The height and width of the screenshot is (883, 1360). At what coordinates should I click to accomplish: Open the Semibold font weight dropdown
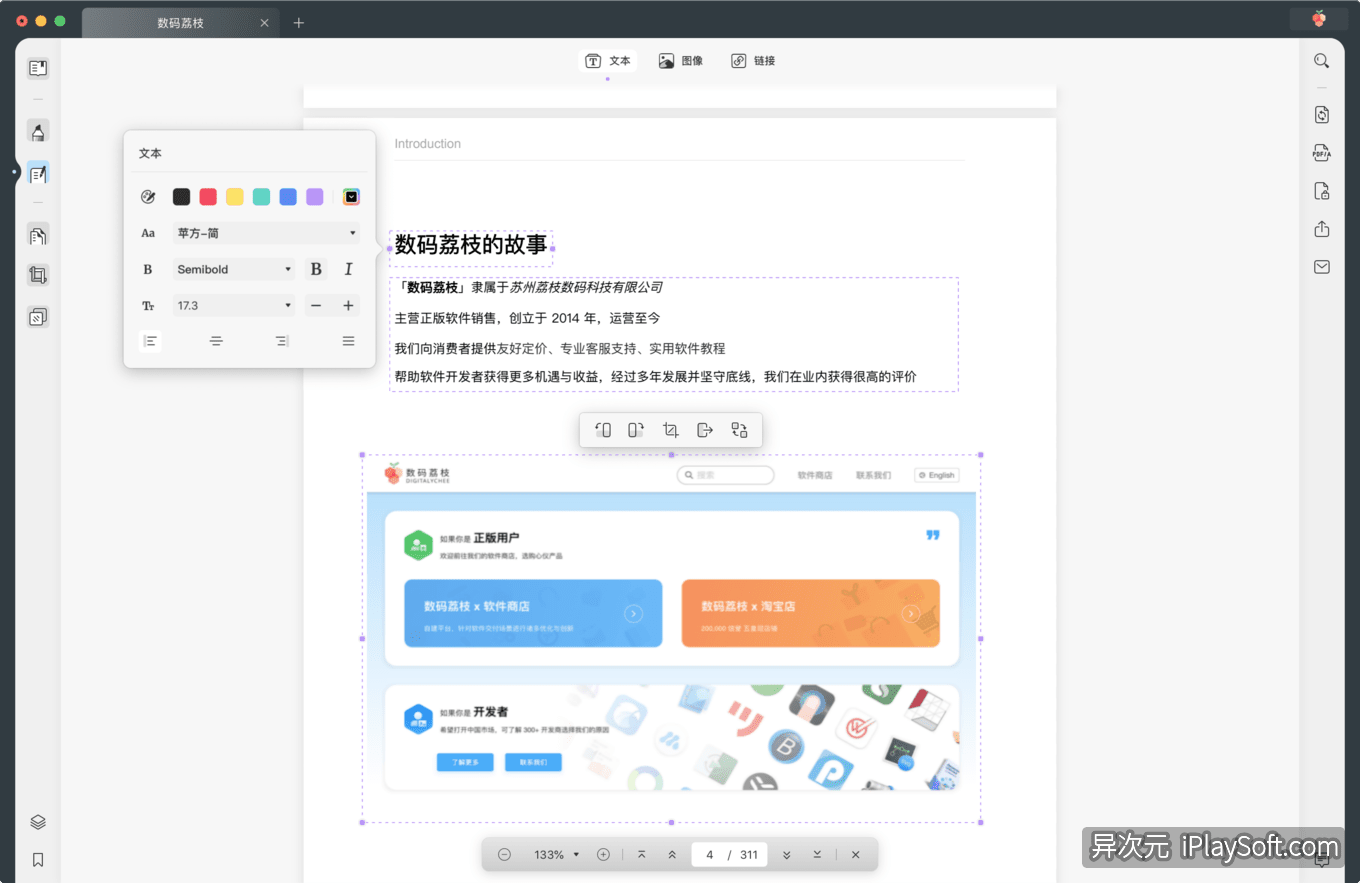pos(233,268)
